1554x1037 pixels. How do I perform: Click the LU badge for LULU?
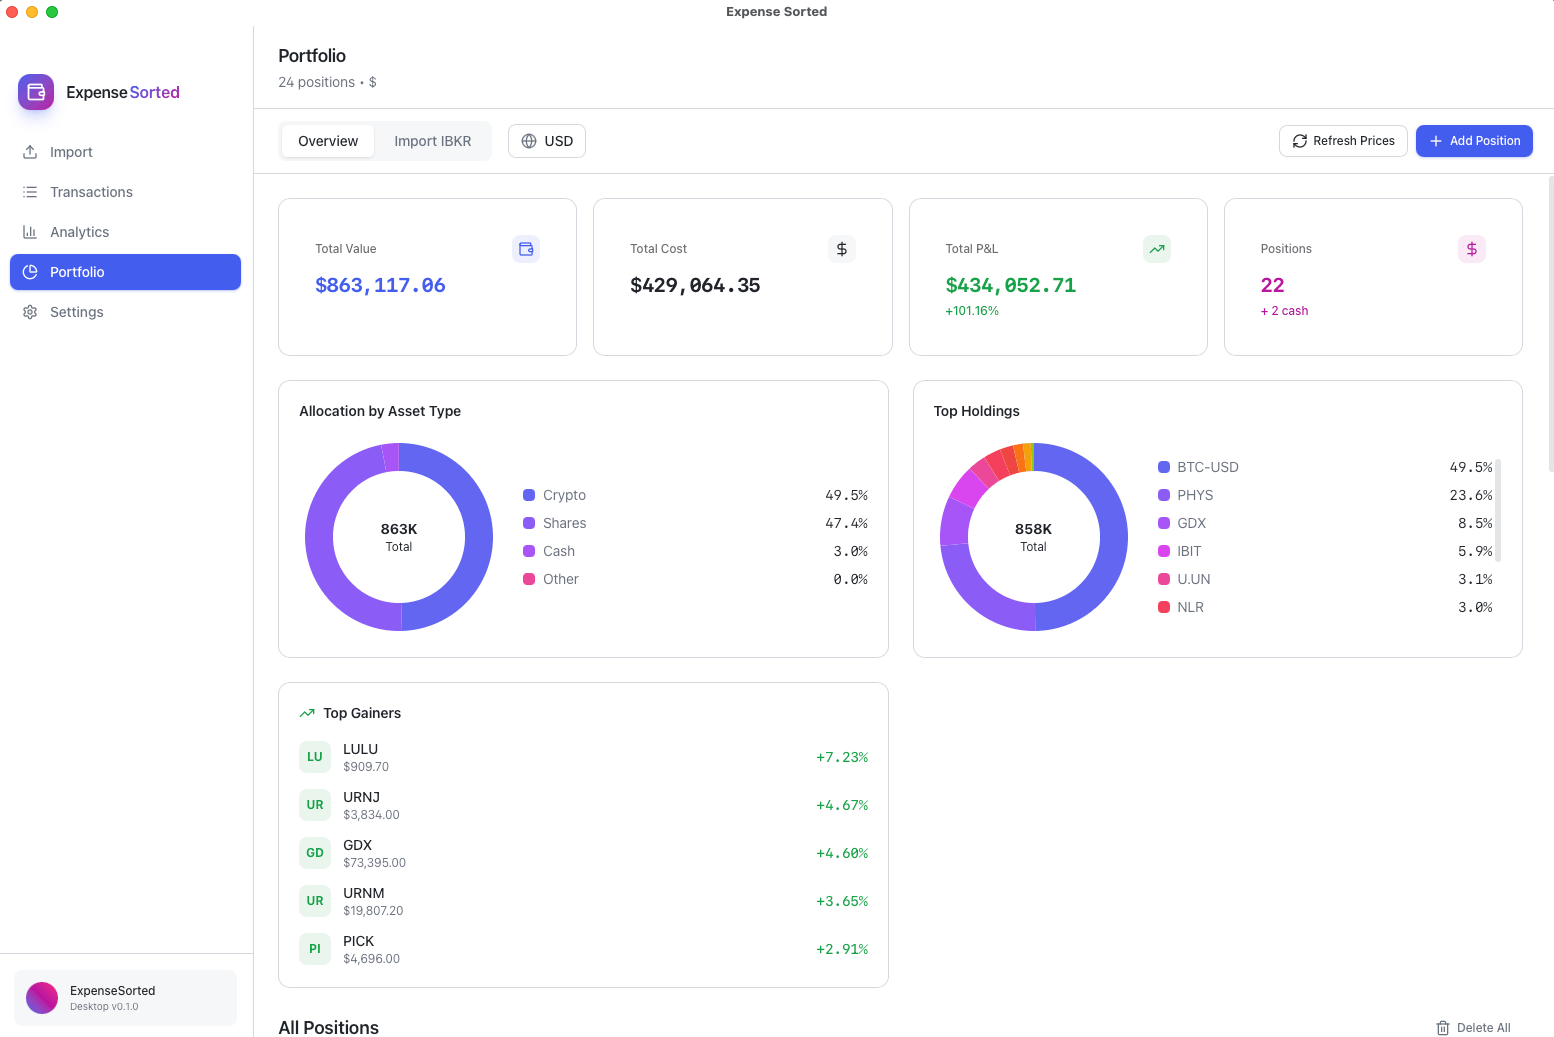pos(315,757)
